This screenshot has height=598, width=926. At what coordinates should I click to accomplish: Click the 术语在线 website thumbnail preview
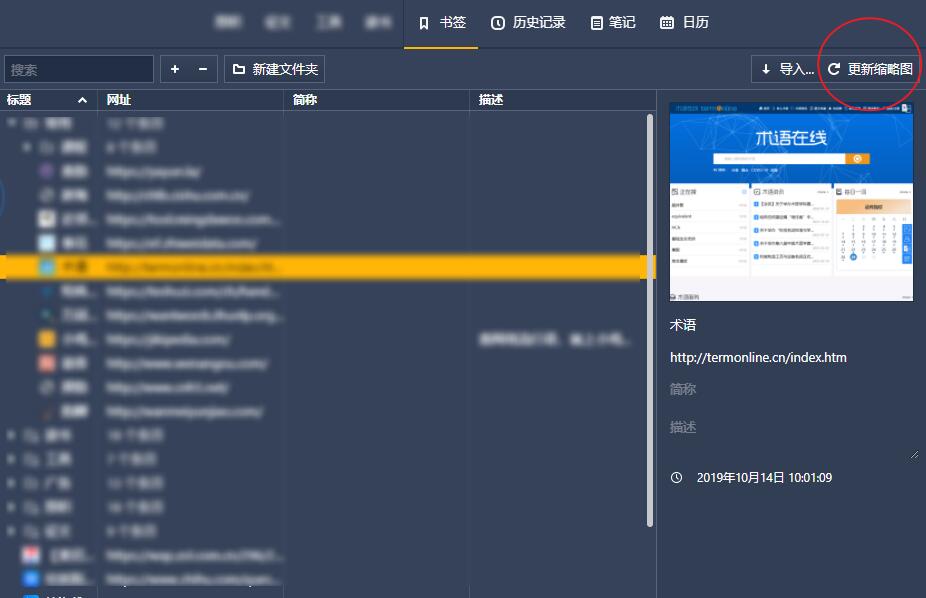click(x=791, y=201)
